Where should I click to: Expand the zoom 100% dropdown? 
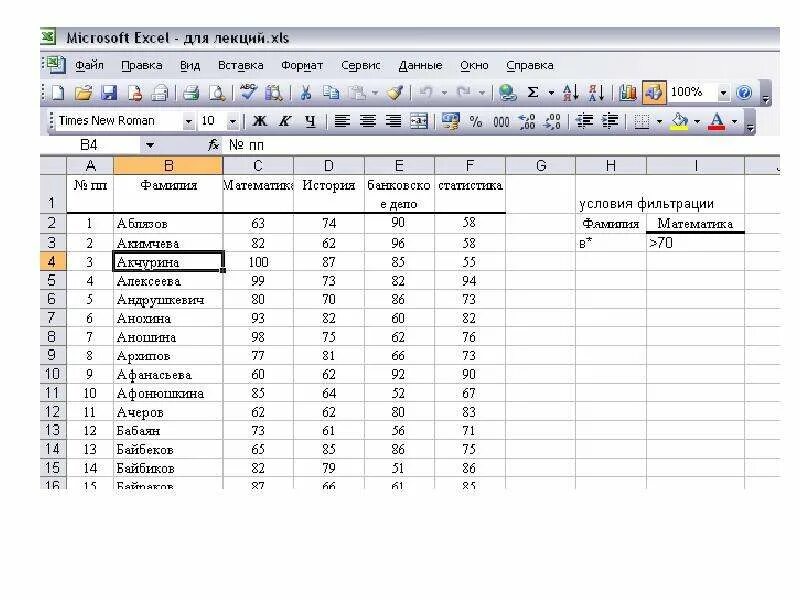point(723,93)
